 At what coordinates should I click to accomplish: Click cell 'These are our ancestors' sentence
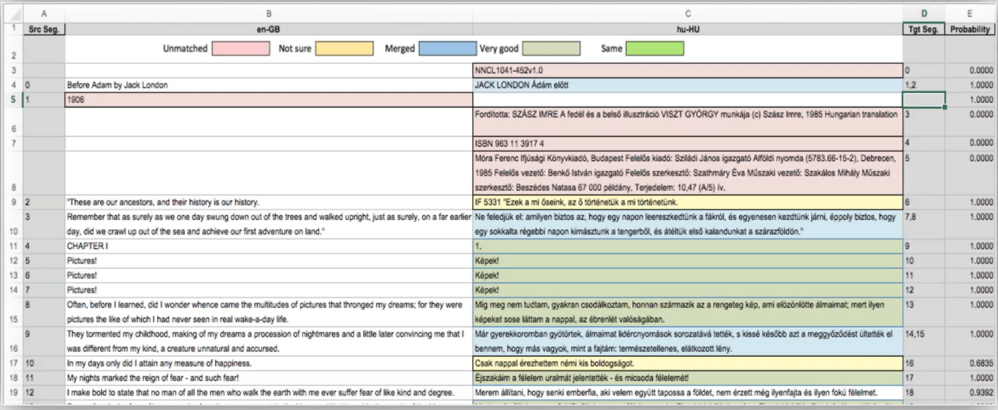[269, 202]
